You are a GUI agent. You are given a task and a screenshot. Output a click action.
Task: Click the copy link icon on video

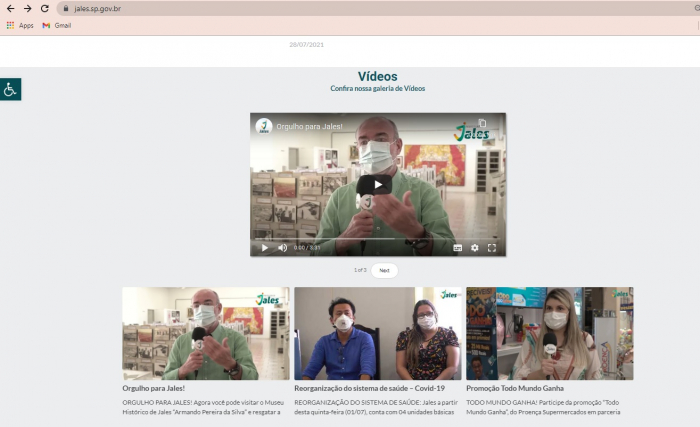pyautogui.click(x=482, y=123)
